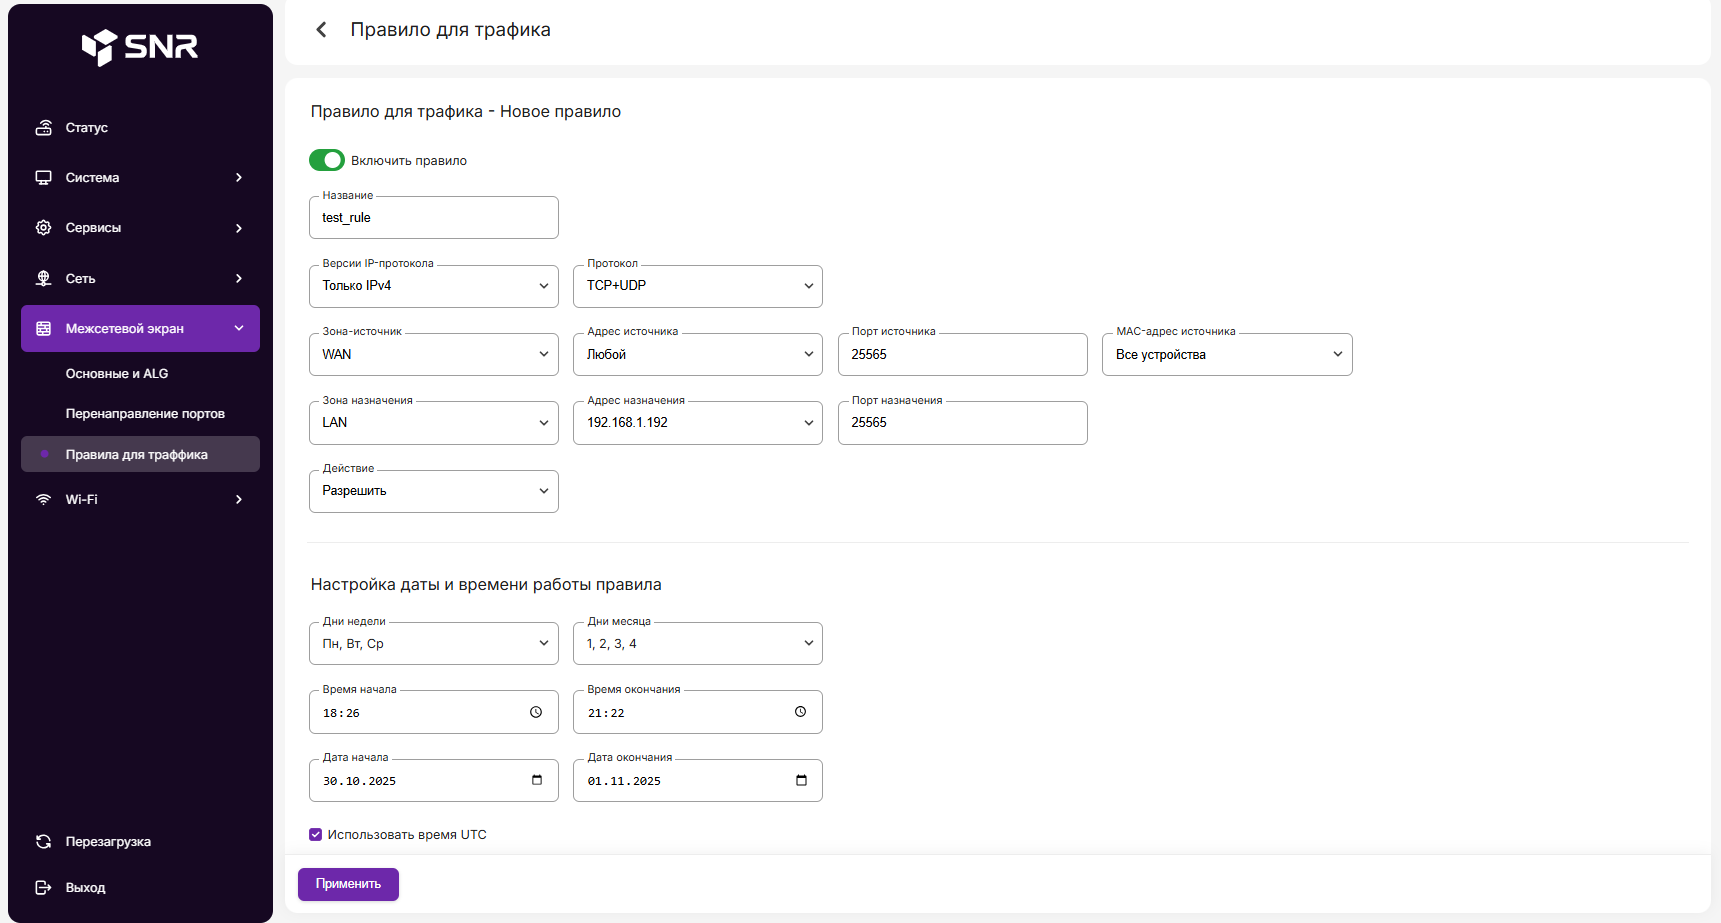The width and height of the screenshot is (1721, 923).
Task: Select Основные и ALG in sidebar
Action: [x=117, y=374]
